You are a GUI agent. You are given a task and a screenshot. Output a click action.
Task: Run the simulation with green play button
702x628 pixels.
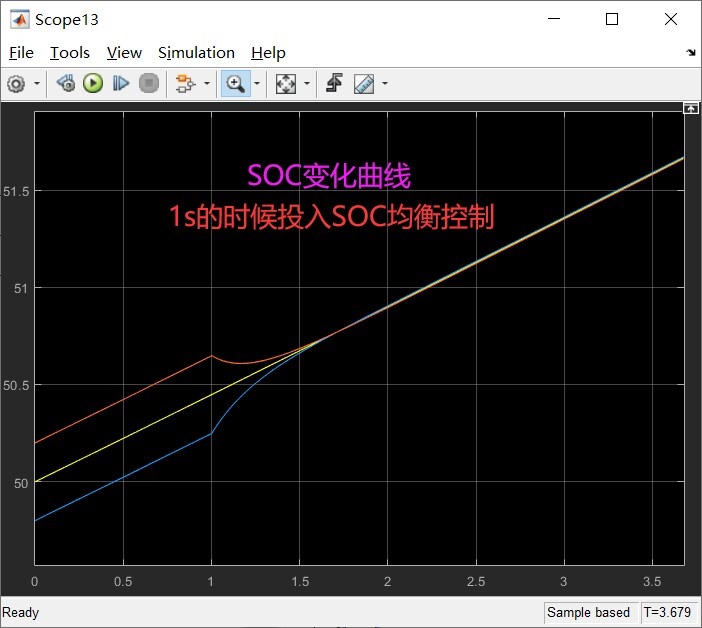(x=93, y=83)
